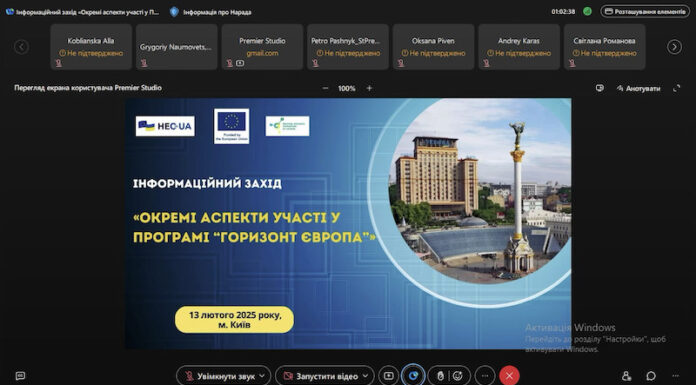Viewport: 696px width, 385px height.
Task: Enter full screen with expand arrows icon
Action: (676, 88)
